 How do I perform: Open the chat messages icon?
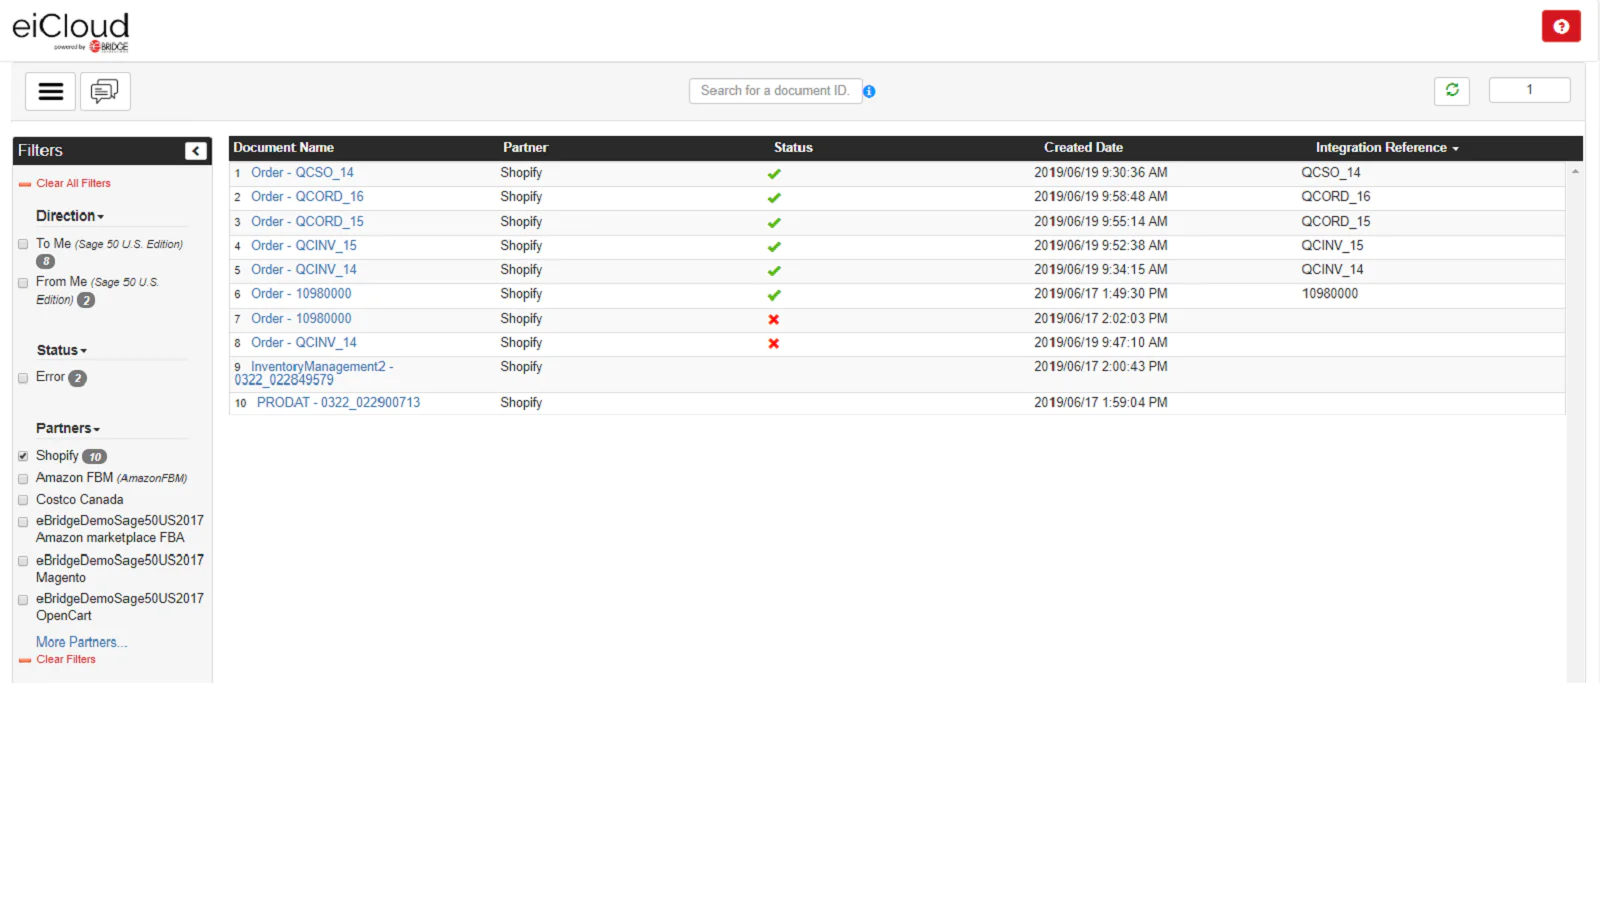click(105, 92)
